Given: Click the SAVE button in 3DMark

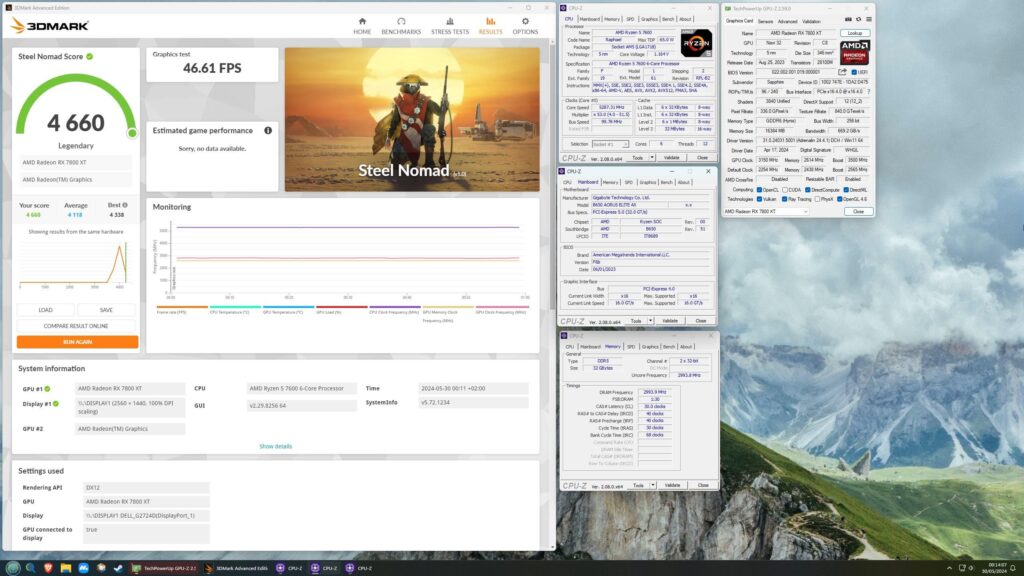Looking at the screenshot, I should 106,310.
